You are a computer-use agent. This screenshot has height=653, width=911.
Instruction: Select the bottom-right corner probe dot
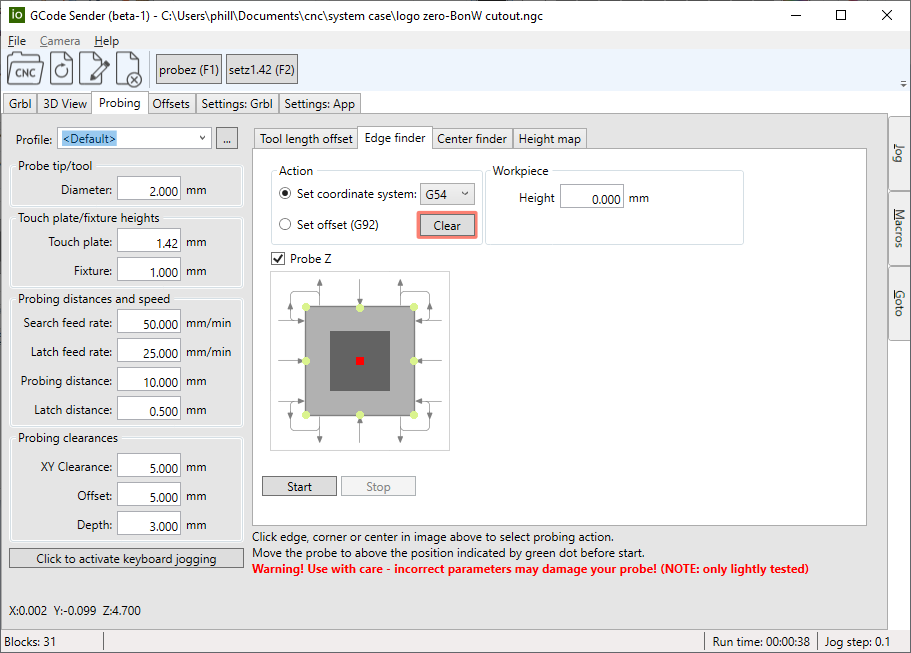pyautogui.click(x=412, y=414)
